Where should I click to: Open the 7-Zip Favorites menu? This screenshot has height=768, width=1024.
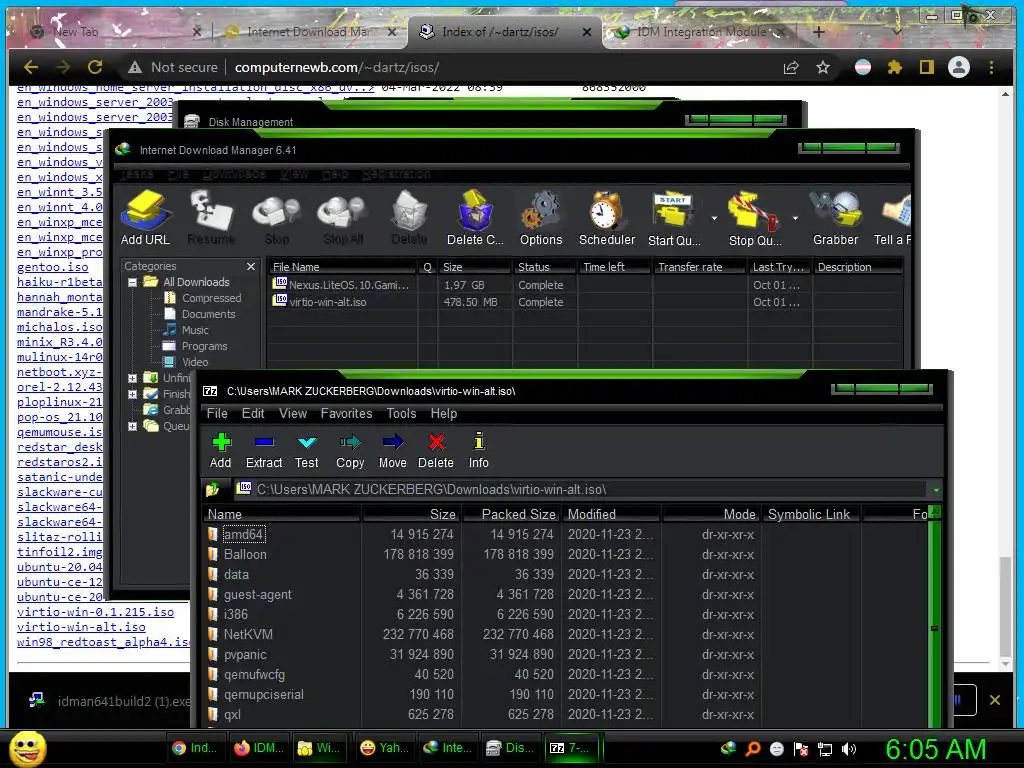346,413
